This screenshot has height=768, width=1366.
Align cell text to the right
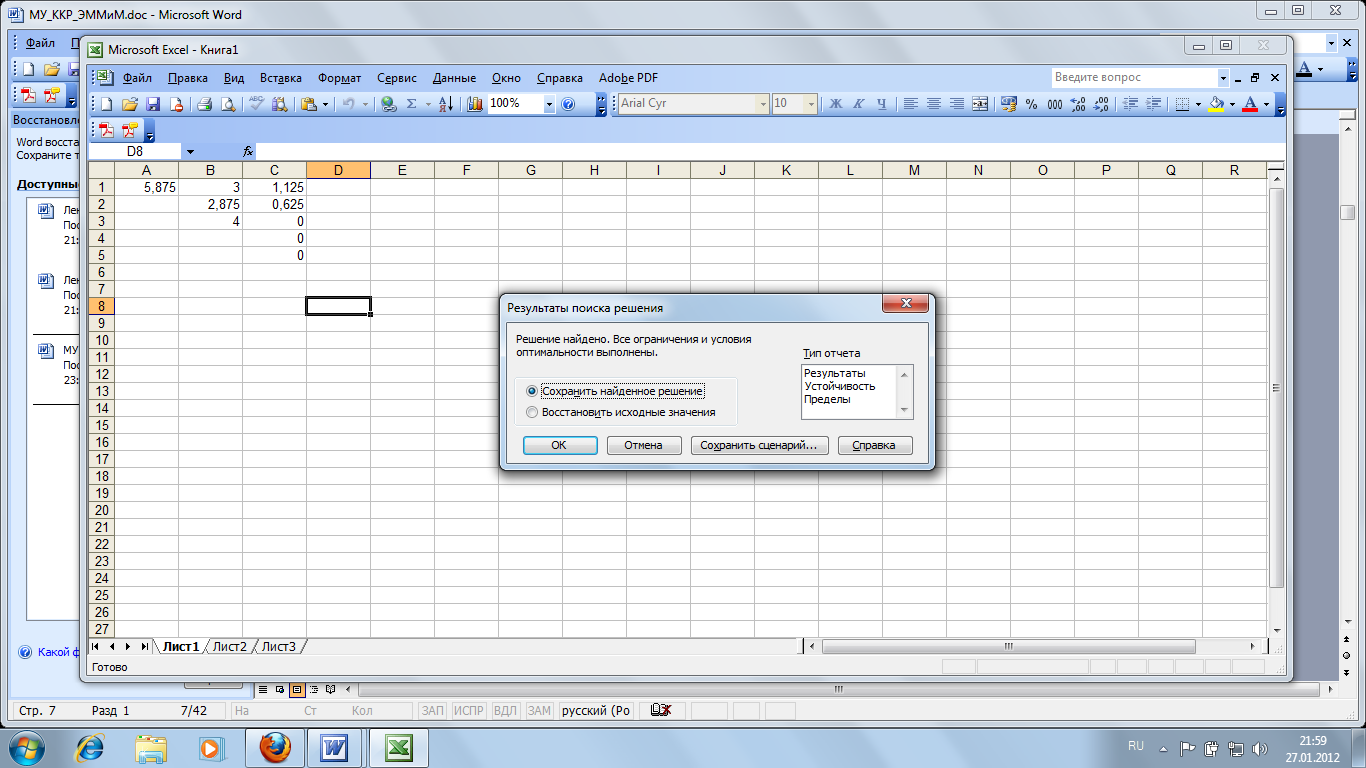[957, 104]
